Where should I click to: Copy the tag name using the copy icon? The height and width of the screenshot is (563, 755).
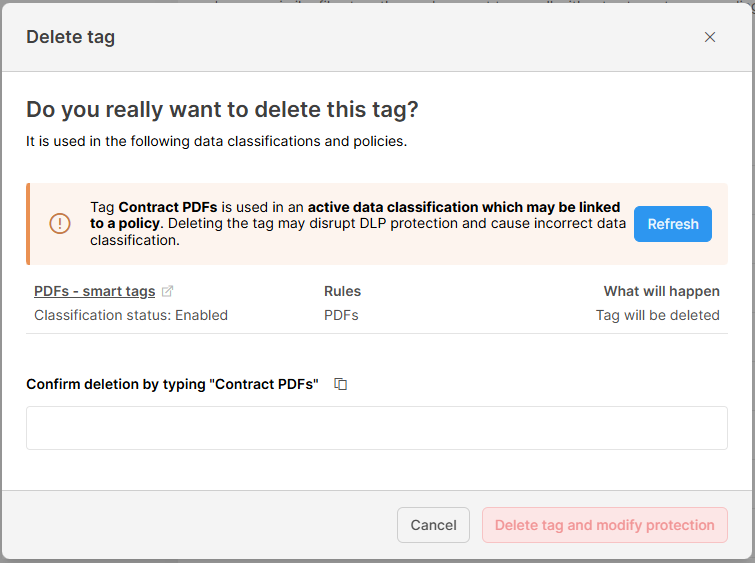click(341, 384)
